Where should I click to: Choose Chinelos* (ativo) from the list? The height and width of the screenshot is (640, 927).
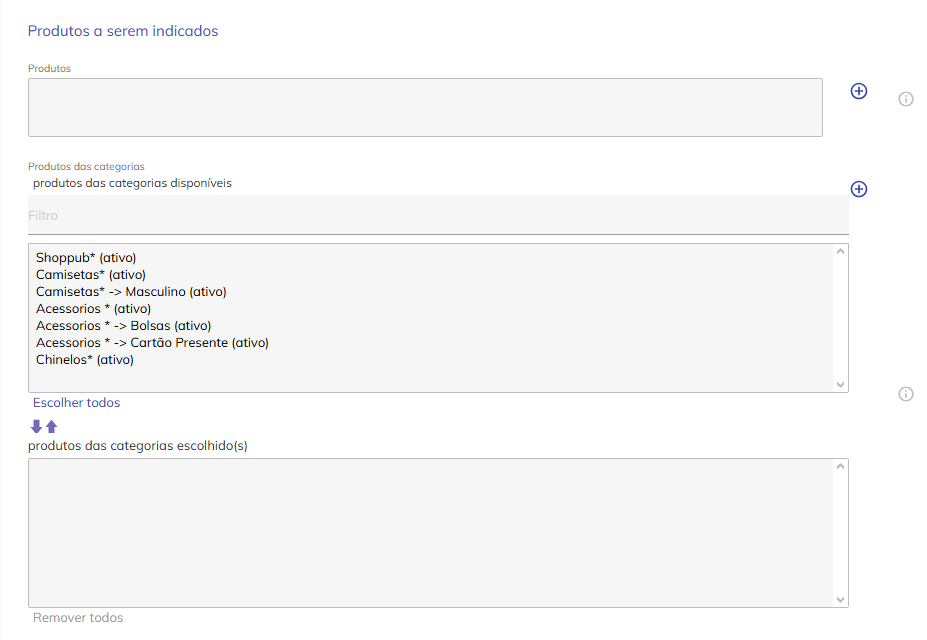(84, 360)
